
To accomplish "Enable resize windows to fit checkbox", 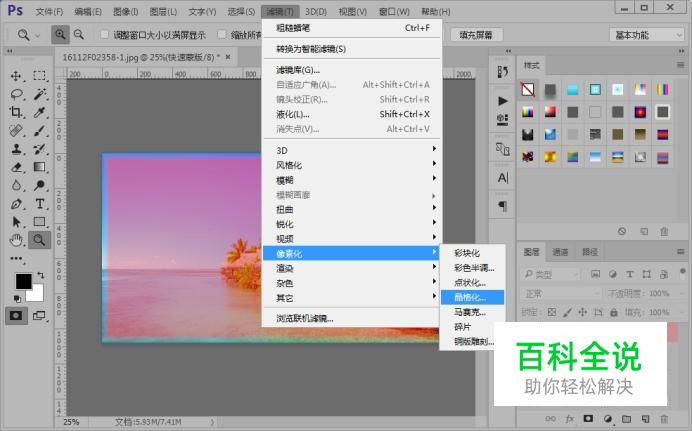I will (x=105, y=34).
